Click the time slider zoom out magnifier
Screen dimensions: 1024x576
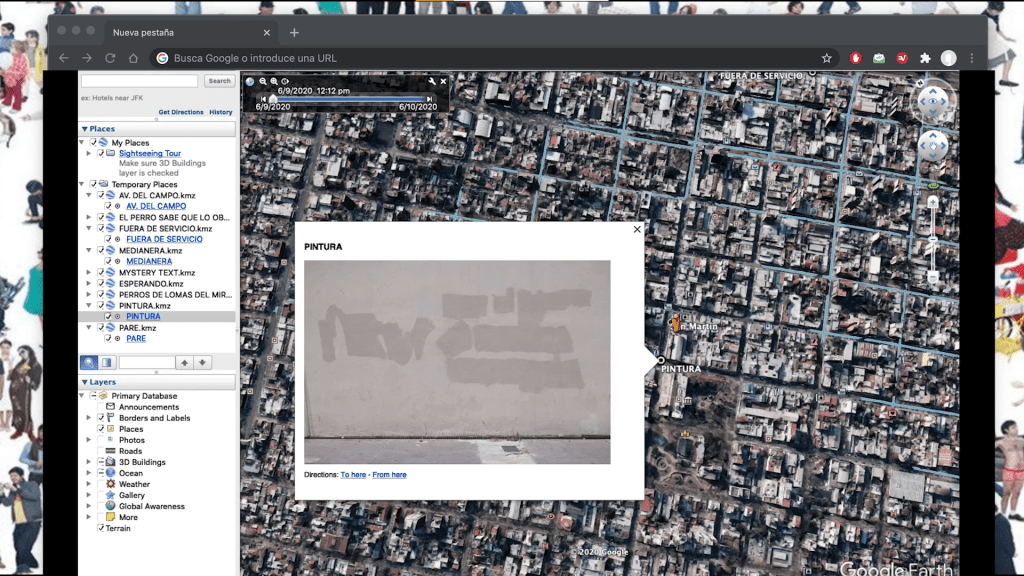click(x=263, y=81)
